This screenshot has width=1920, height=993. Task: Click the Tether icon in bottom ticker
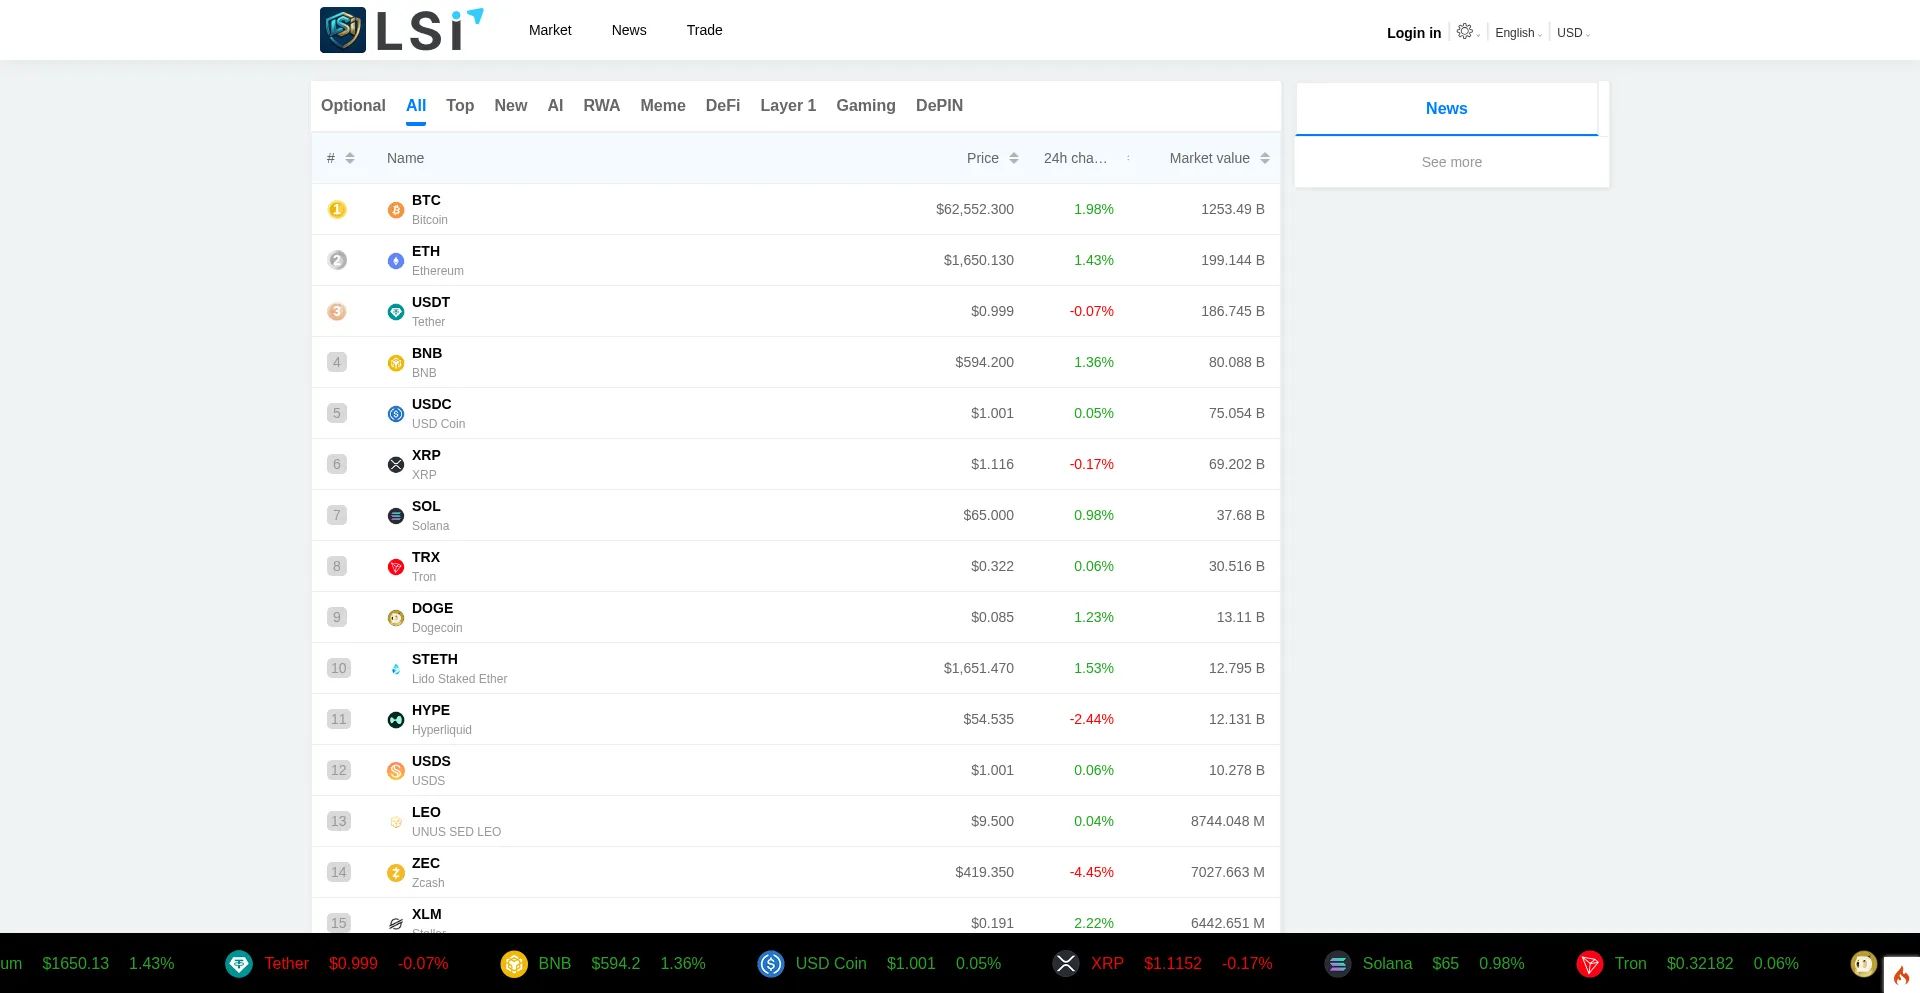pyautogui.click(x=239, y=964)
